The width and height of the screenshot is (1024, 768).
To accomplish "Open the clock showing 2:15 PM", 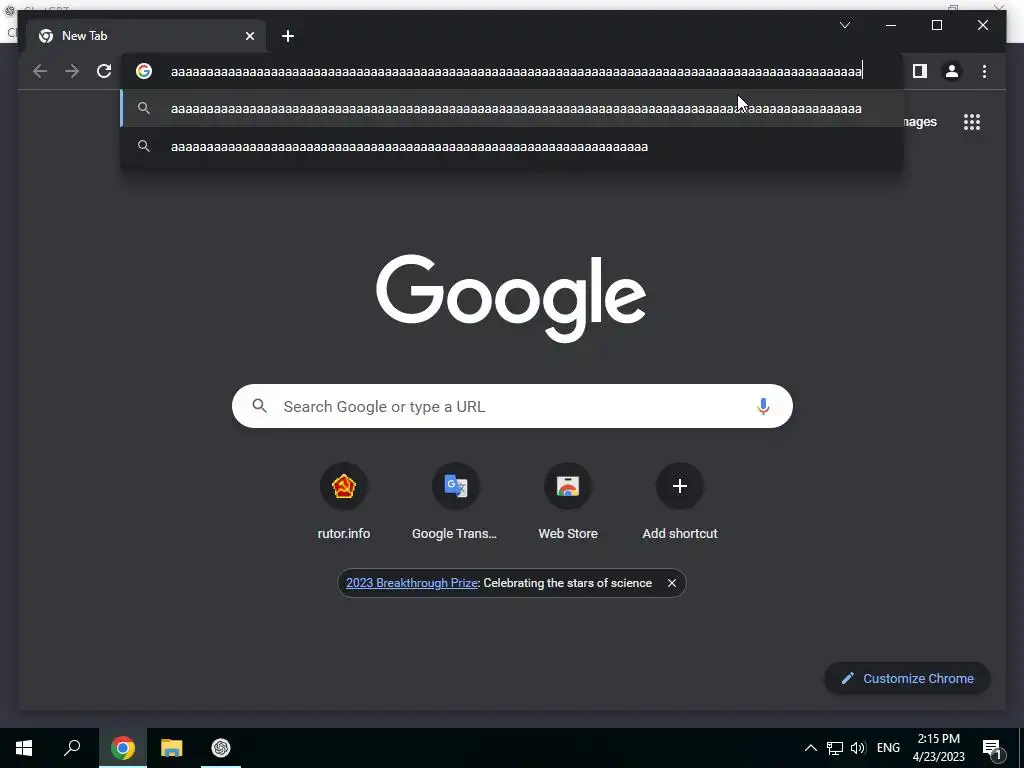I will [938, 748].
